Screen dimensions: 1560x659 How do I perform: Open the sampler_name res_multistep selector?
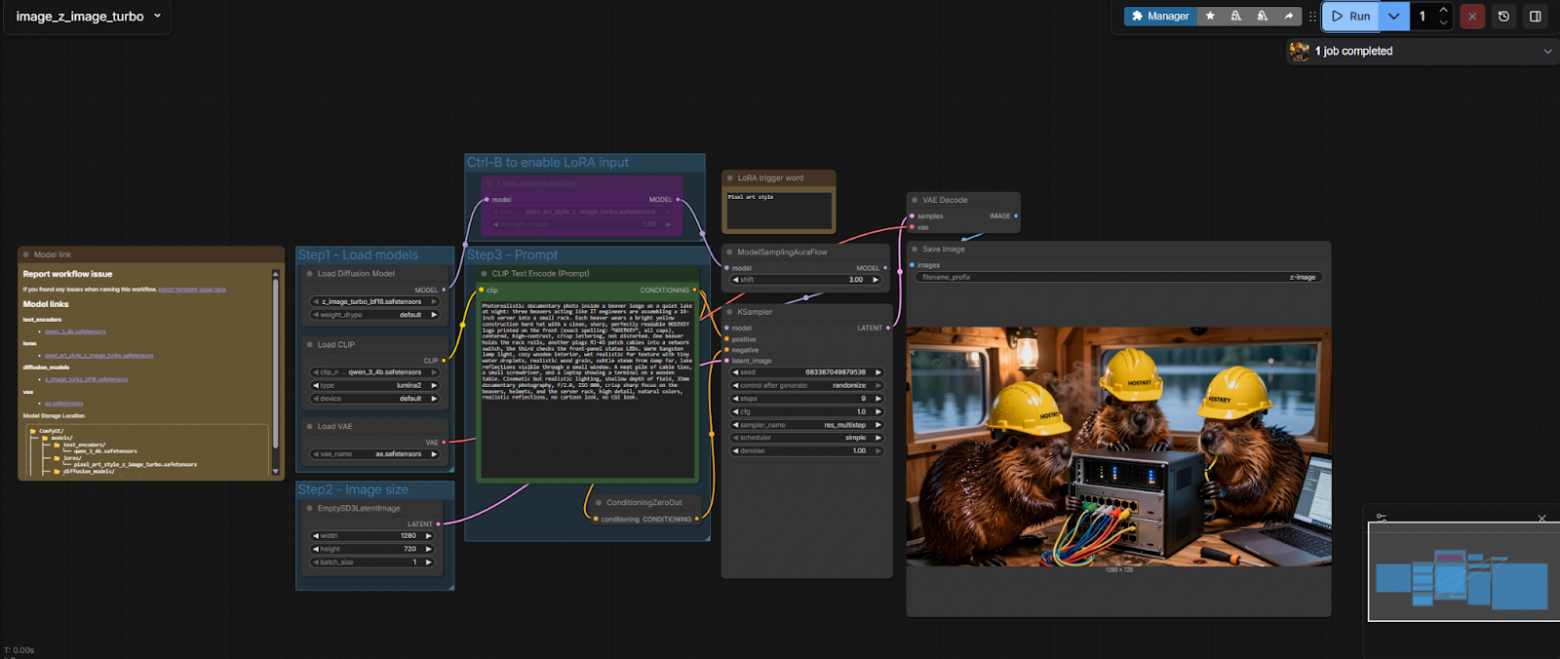point(806,424)
